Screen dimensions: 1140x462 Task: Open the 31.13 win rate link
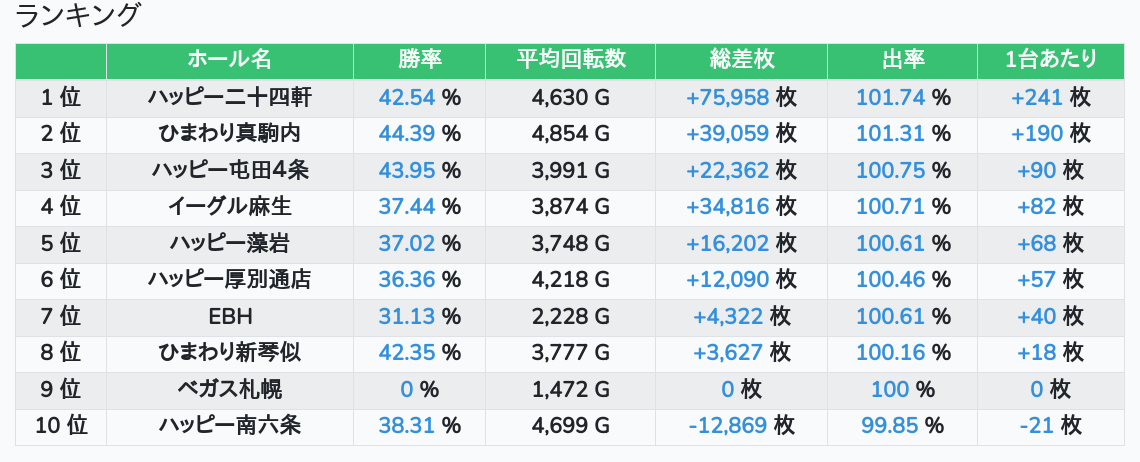407,317
